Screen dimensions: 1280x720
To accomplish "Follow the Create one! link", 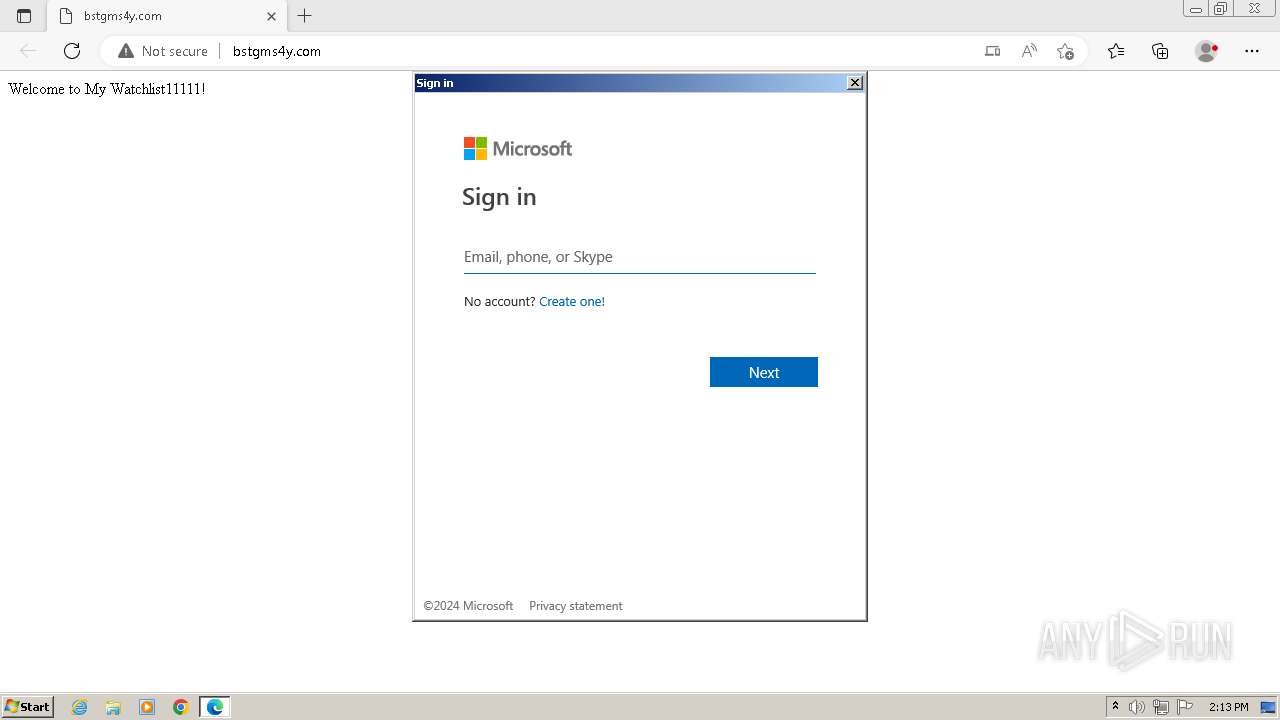I will point(572,301).
